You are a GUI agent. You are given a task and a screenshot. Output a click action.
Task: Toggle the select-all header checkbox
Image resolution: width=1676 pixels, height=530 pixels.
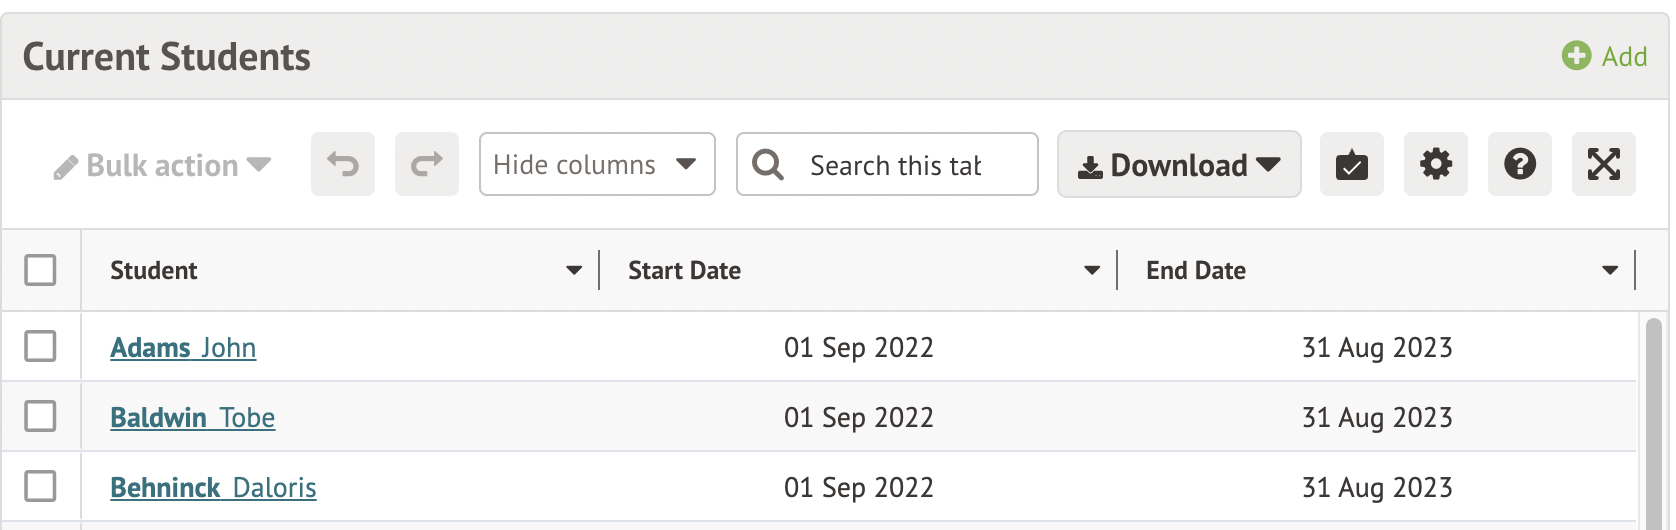40,270
